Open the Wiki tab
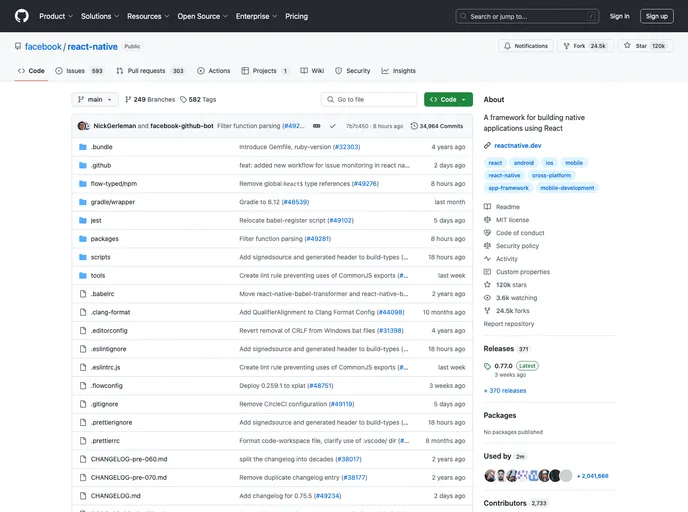This screenshot has height=512, width=688. click(x=312, y=71)
